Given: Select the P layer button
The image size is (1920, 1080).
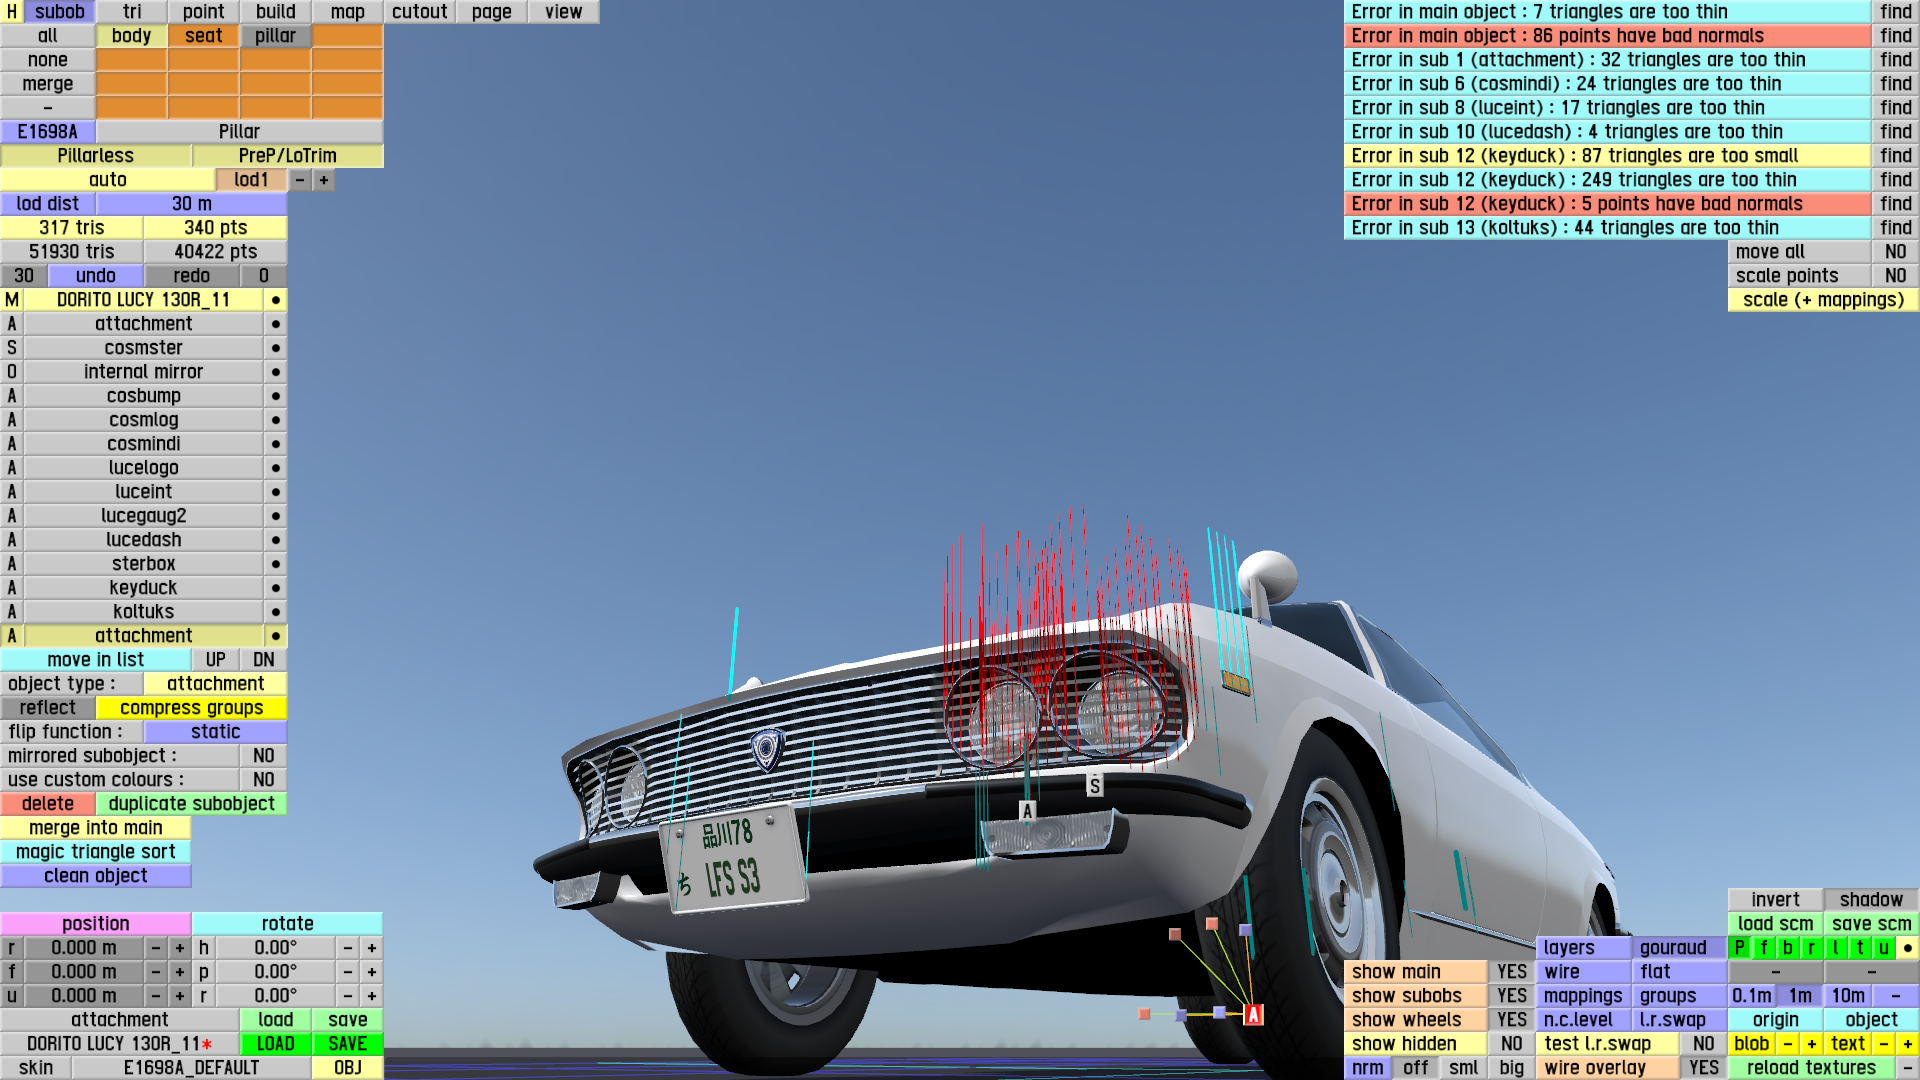Looking at the screenshot, I should click(1740, 948).
